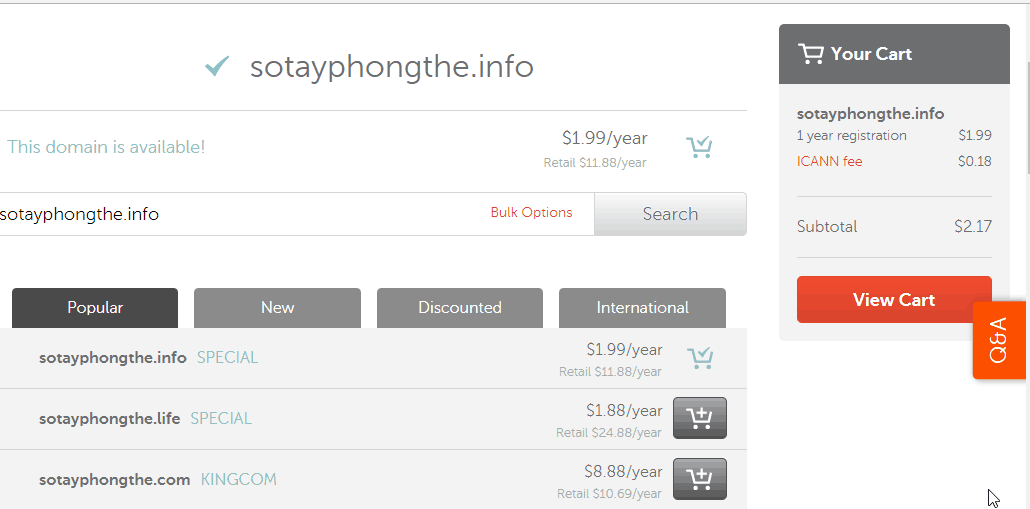Open the View Cart button
The image size is (1030, 509).
(894, 299)
